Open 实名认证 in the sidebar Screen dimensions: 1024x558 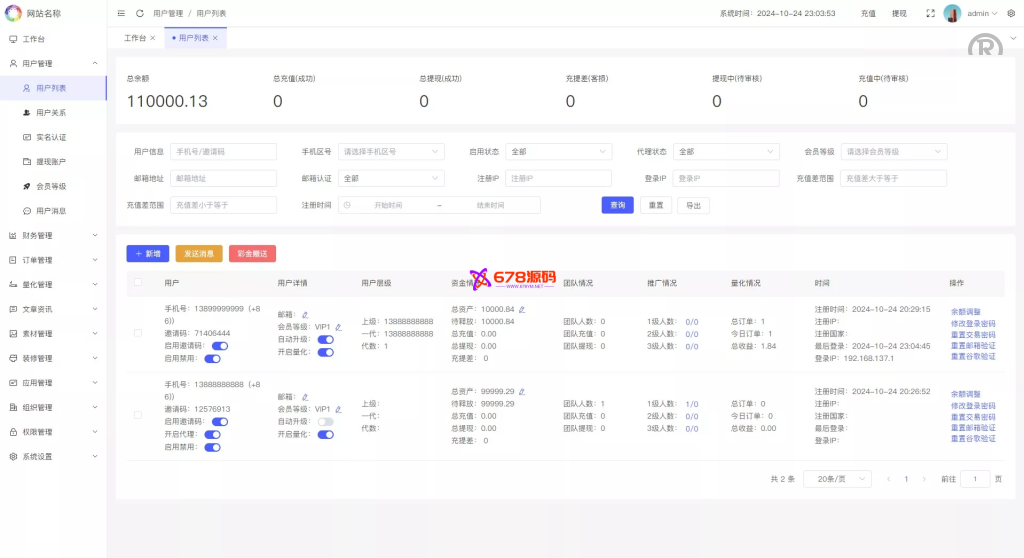tap(51, 137)
